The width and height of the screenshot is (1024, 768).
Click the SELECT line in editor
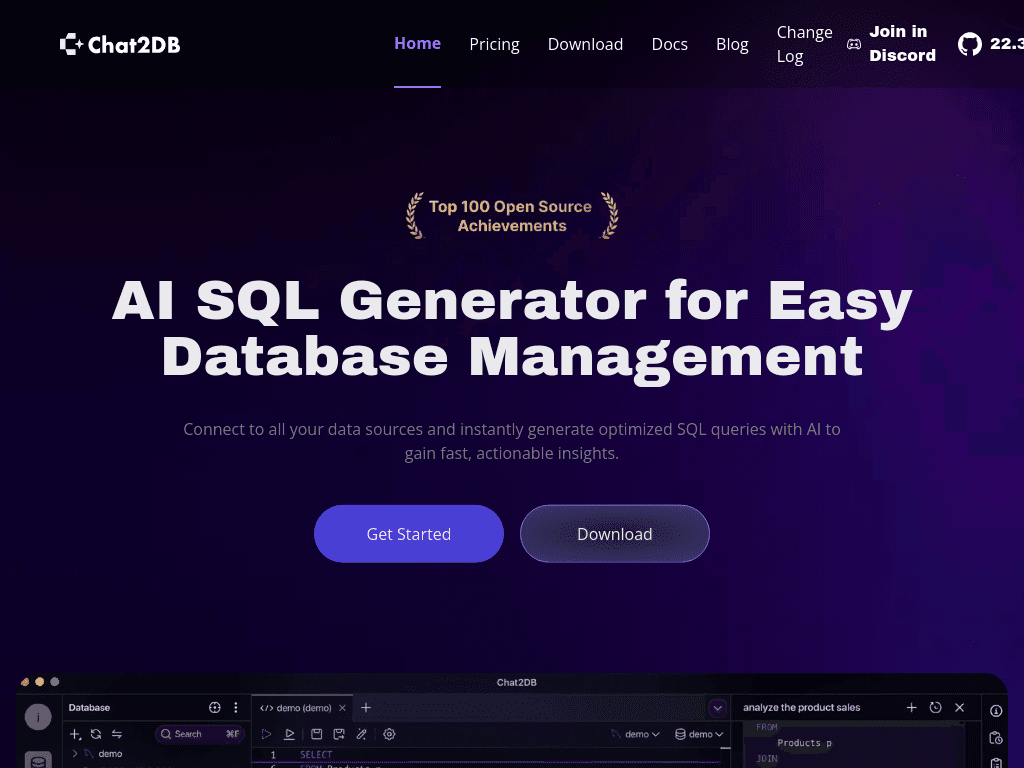click(x=316, y=754)
